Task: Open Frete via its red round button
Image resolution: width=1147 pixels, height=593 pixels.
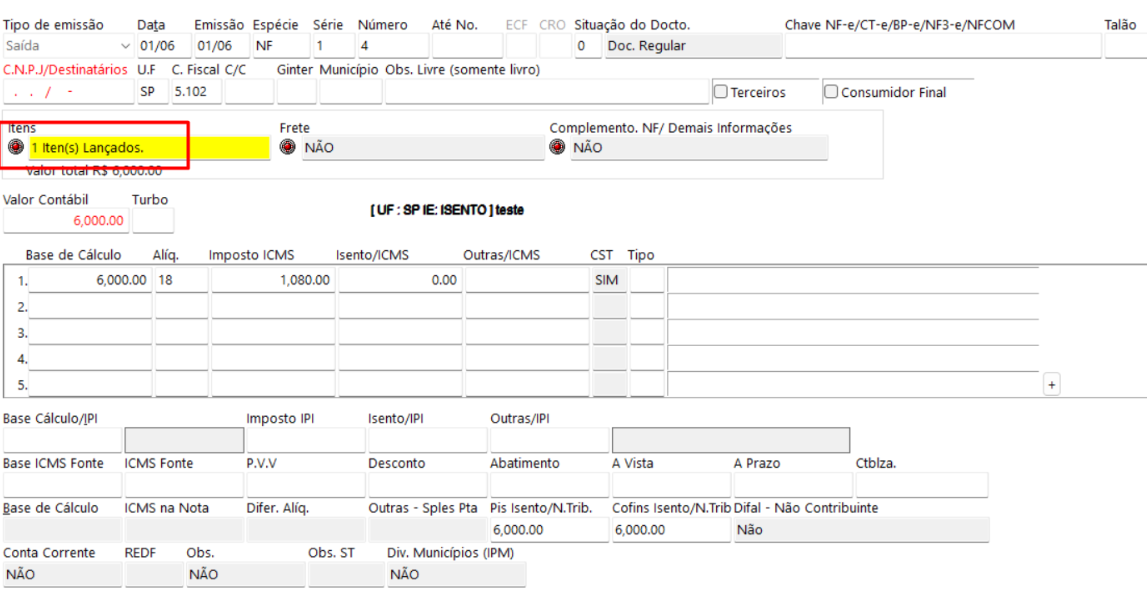Action: click(287, 147)
